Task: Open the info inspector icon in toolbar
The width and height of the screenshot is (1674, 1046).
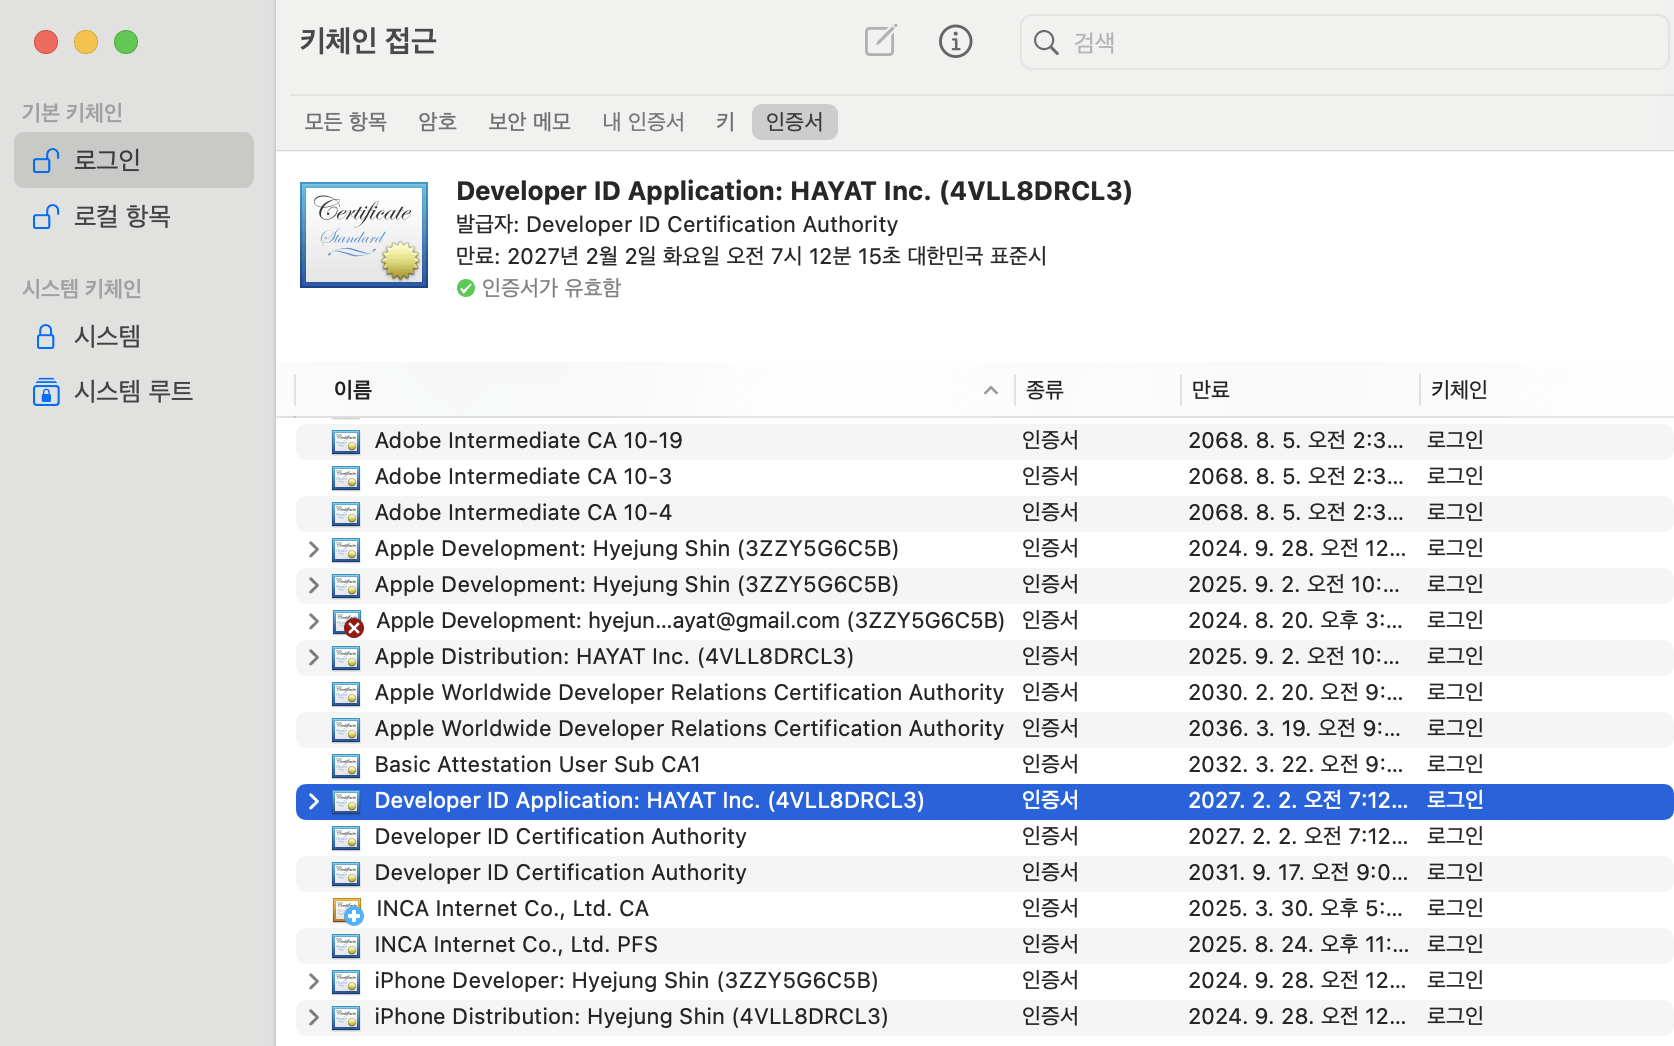Action: tap(955, 41)
